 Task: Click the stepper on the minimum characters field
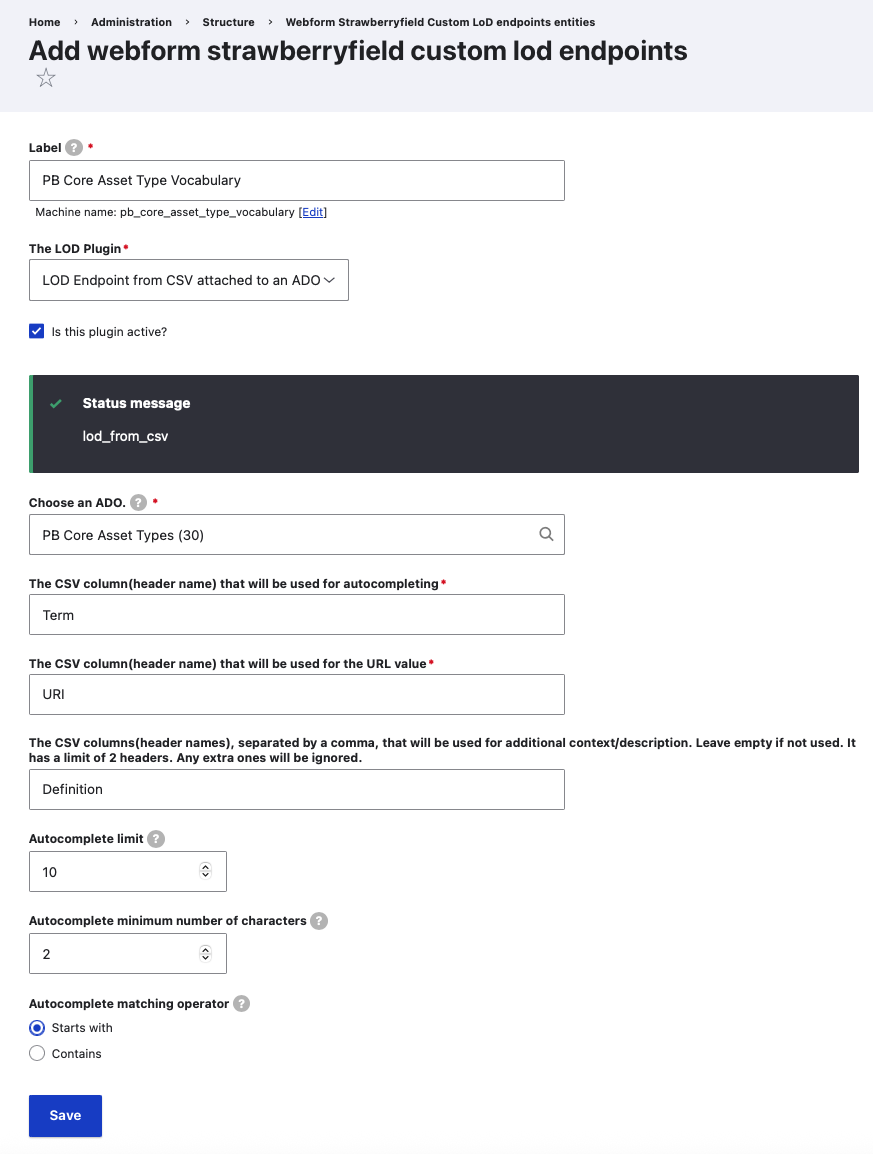point(206,953)
